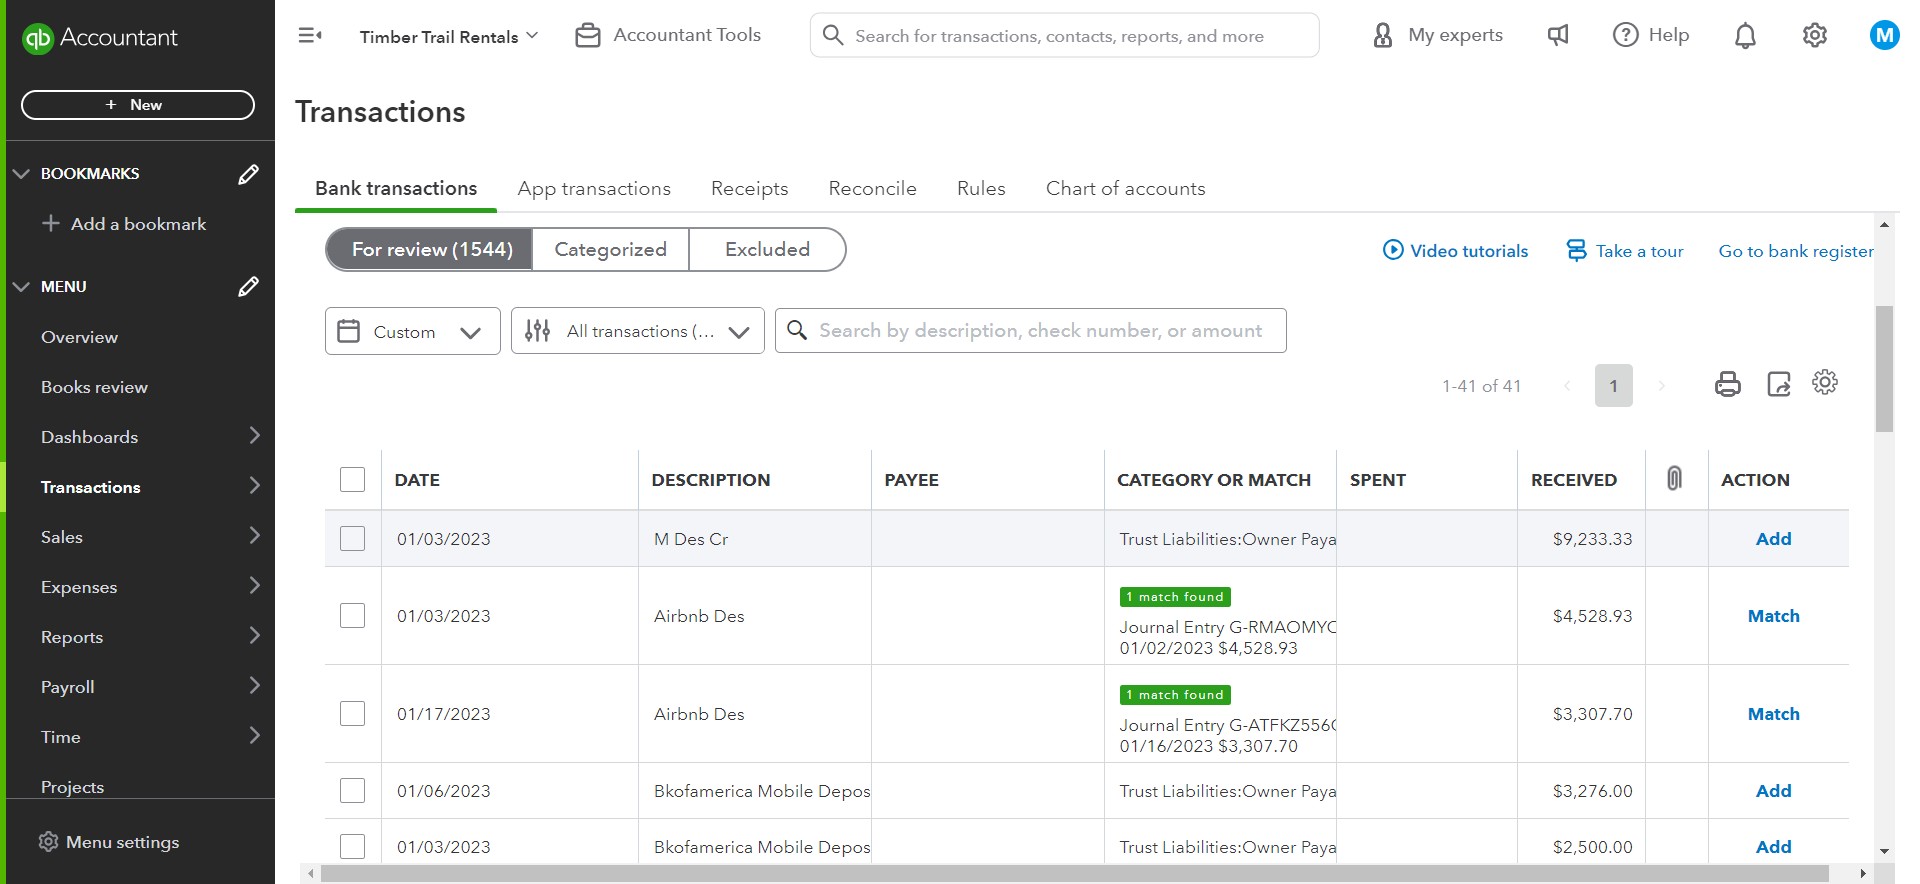Open table settings gear icon
Screen dimensions: 1920x884
tap(1824, 382)
